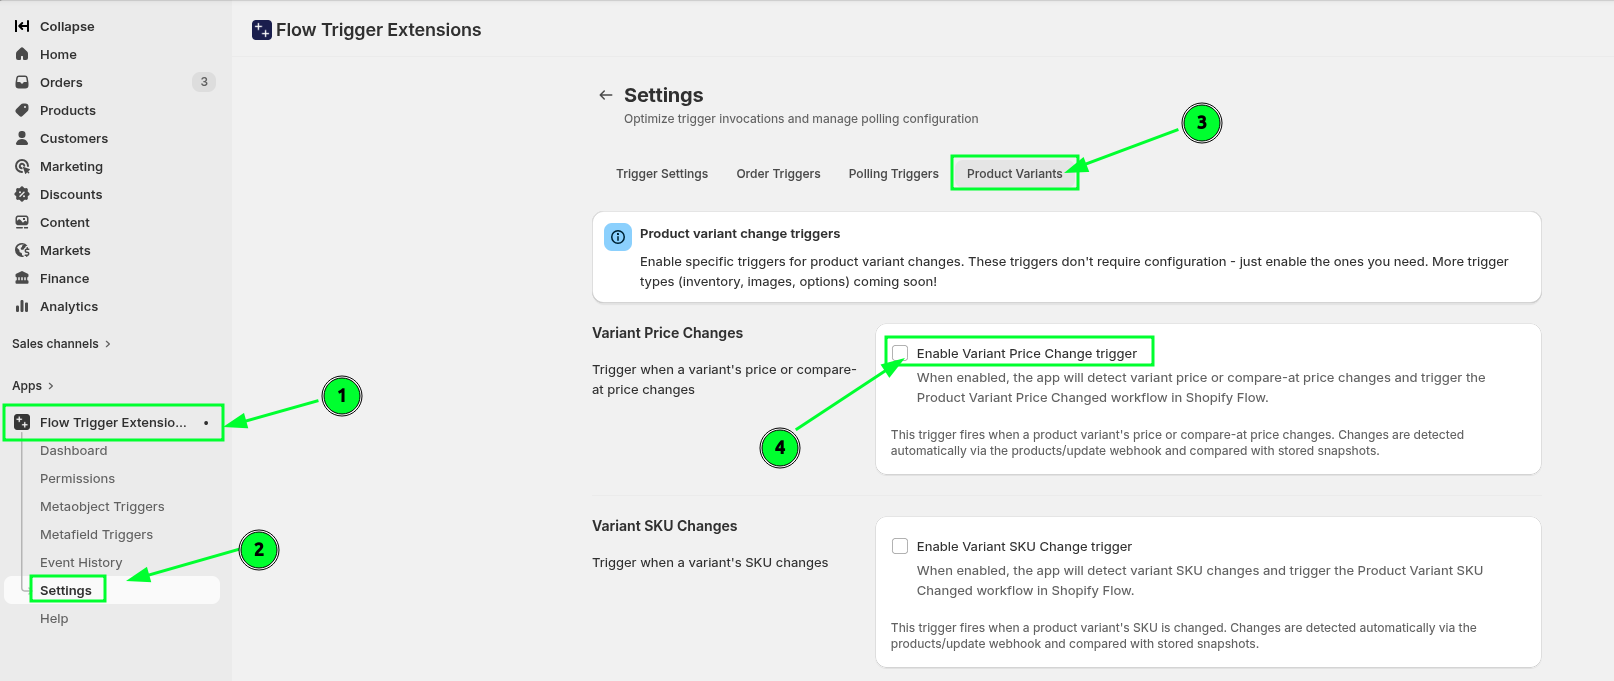Select the Trigger Settings tab
1614x681 pixels.
662,174
